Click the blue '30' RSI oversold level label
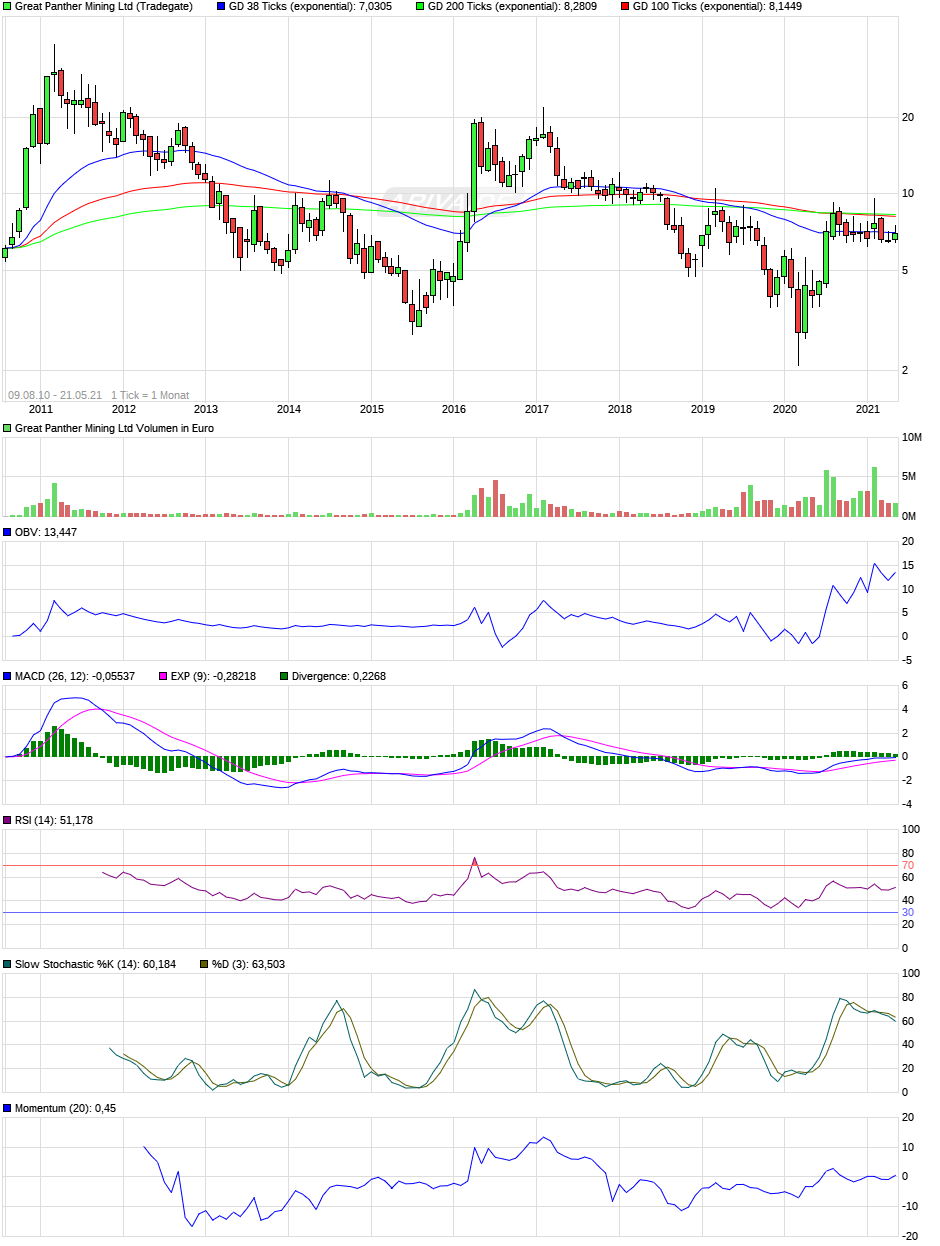 tap(908, 912)
